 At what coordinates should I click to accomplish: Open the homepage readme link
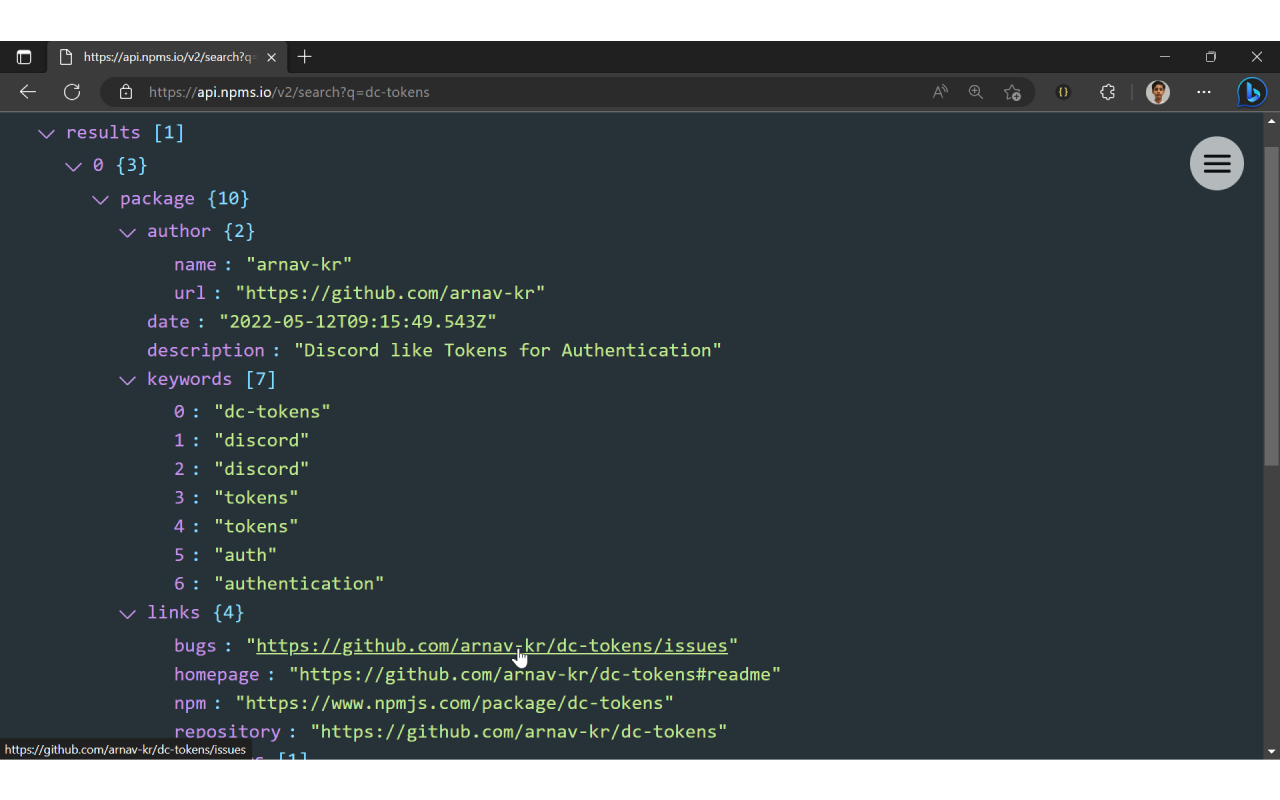(x=535, y=675)
